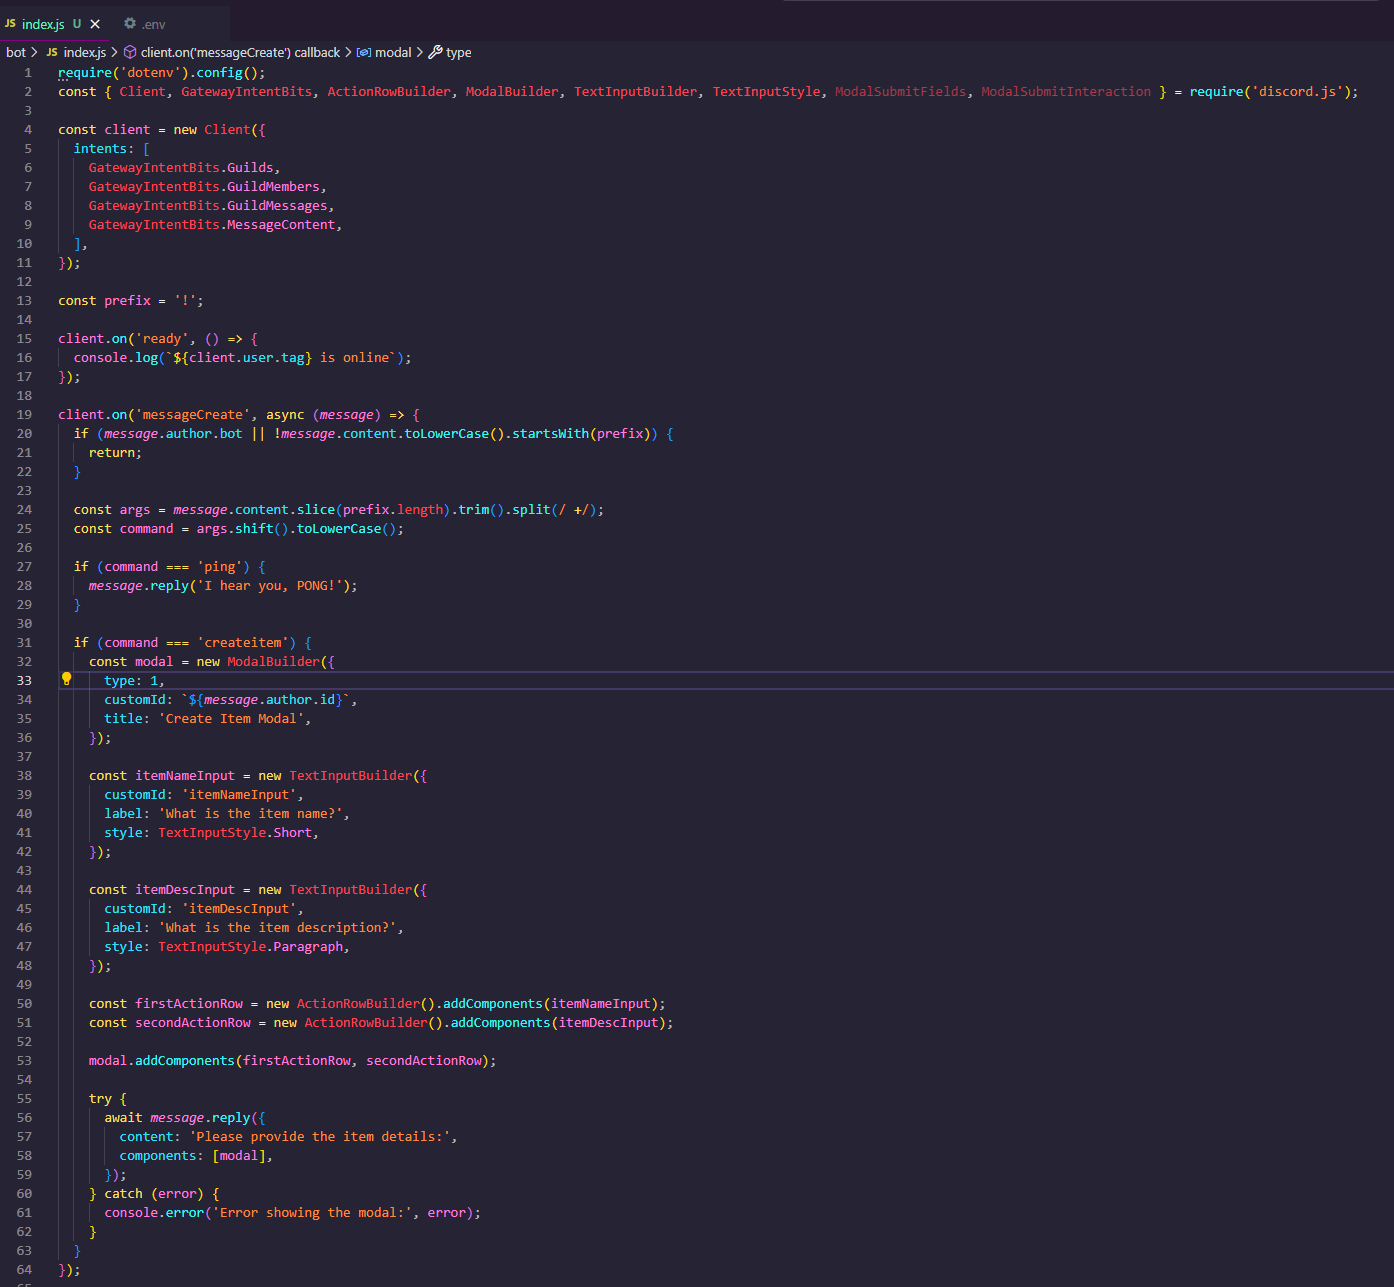
Task: Select line 33 via its line number
Action: 24,679
